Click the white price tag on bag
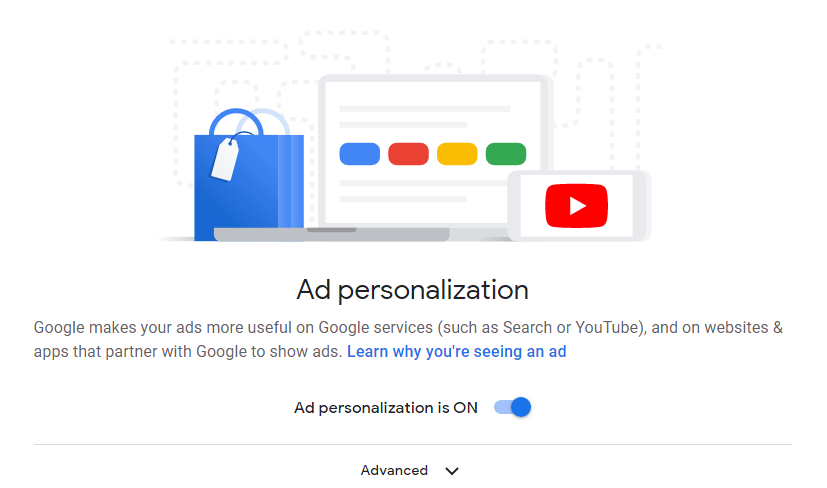 [225, 159]
